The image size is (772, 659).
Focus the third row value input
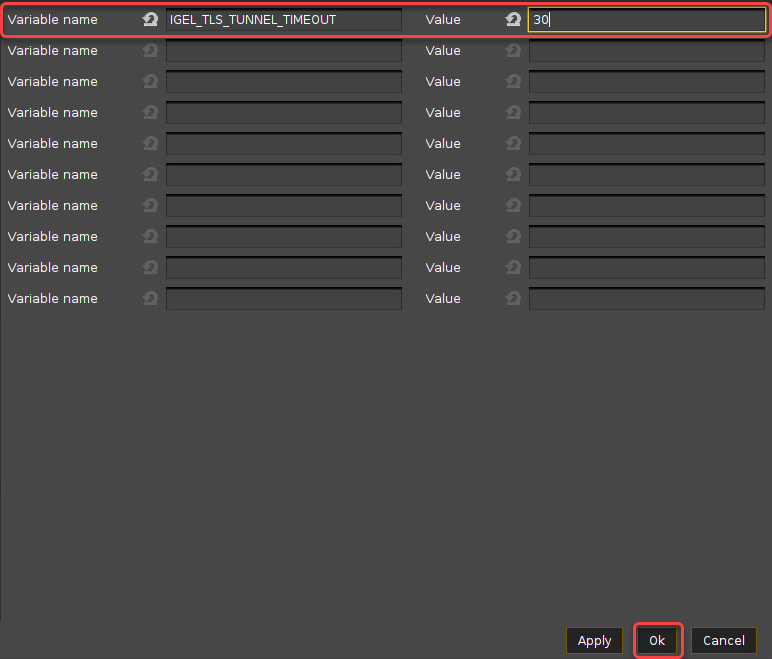coord(646,82)
